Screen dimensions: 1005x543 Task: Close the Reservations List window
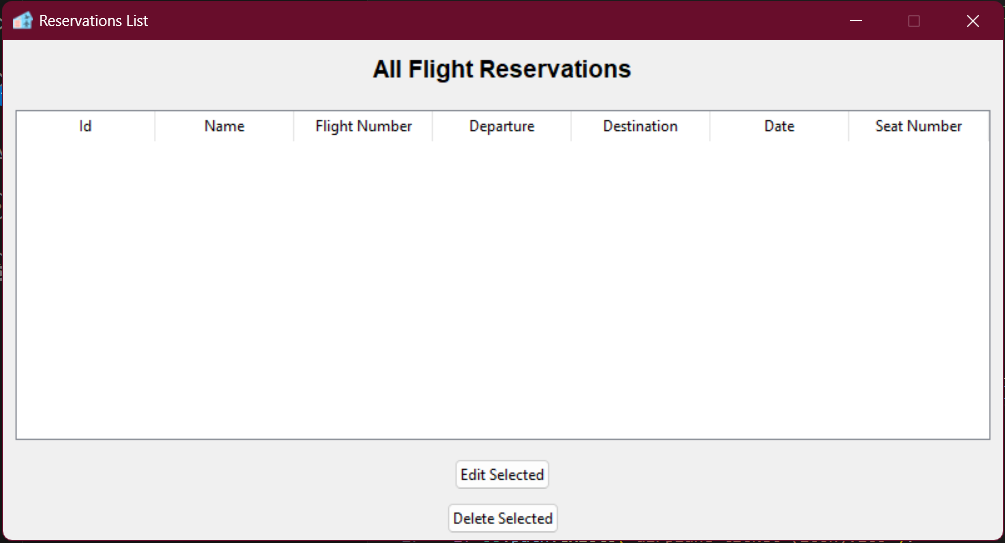[972, 21]
